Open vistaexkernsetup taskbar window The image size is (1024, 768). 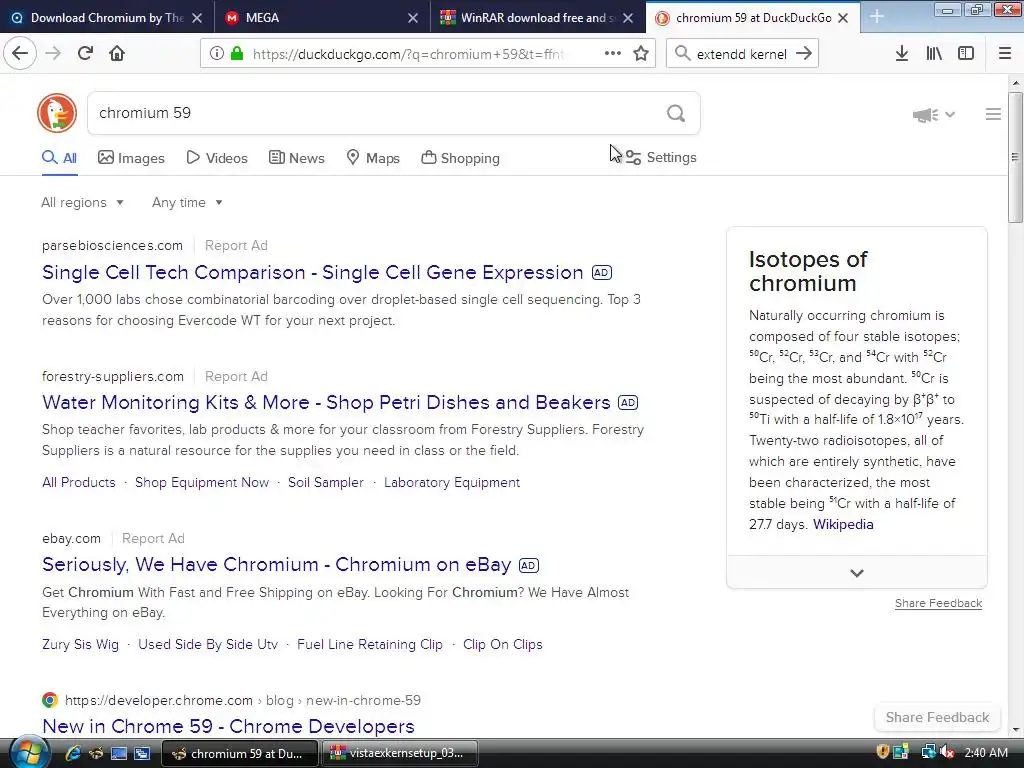[x=399, y=753]
